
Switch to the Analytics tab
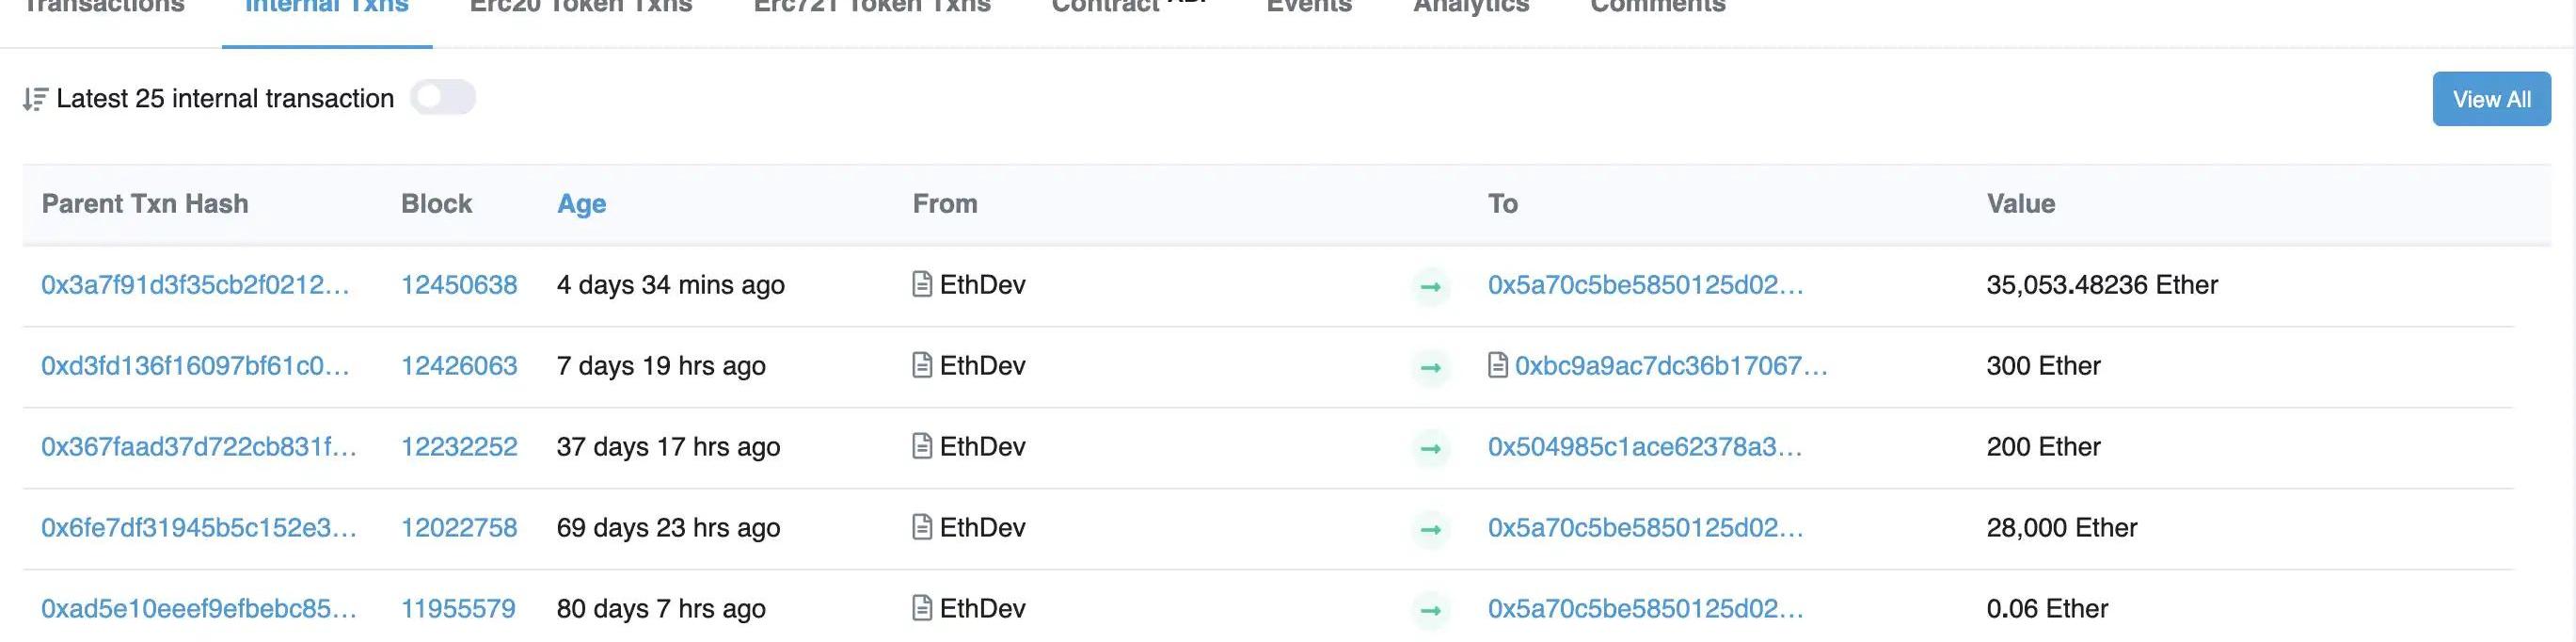click(x=1470, y=8)
